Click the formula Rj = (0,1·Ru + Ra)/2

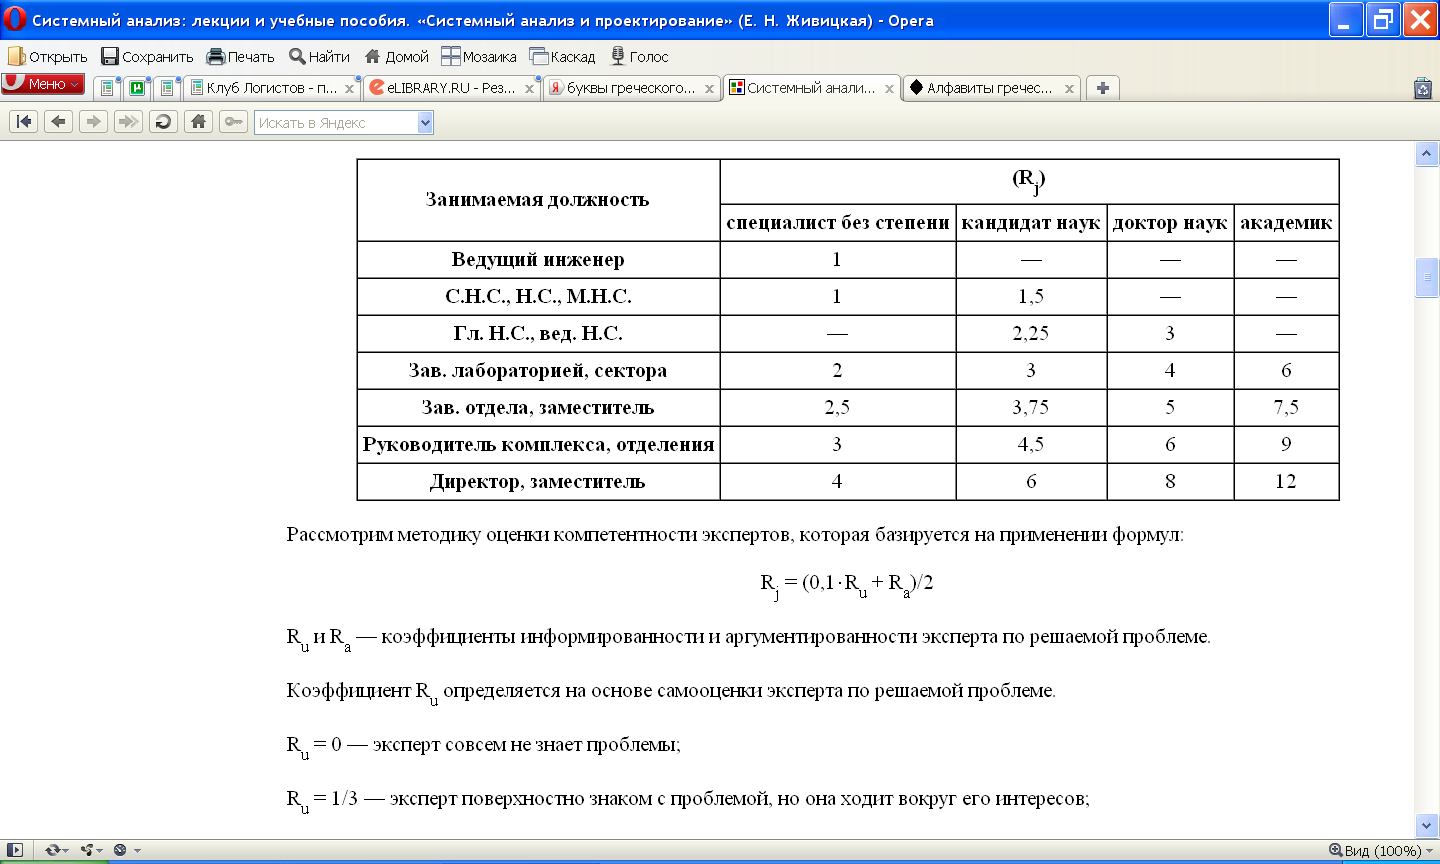(847, 585)
